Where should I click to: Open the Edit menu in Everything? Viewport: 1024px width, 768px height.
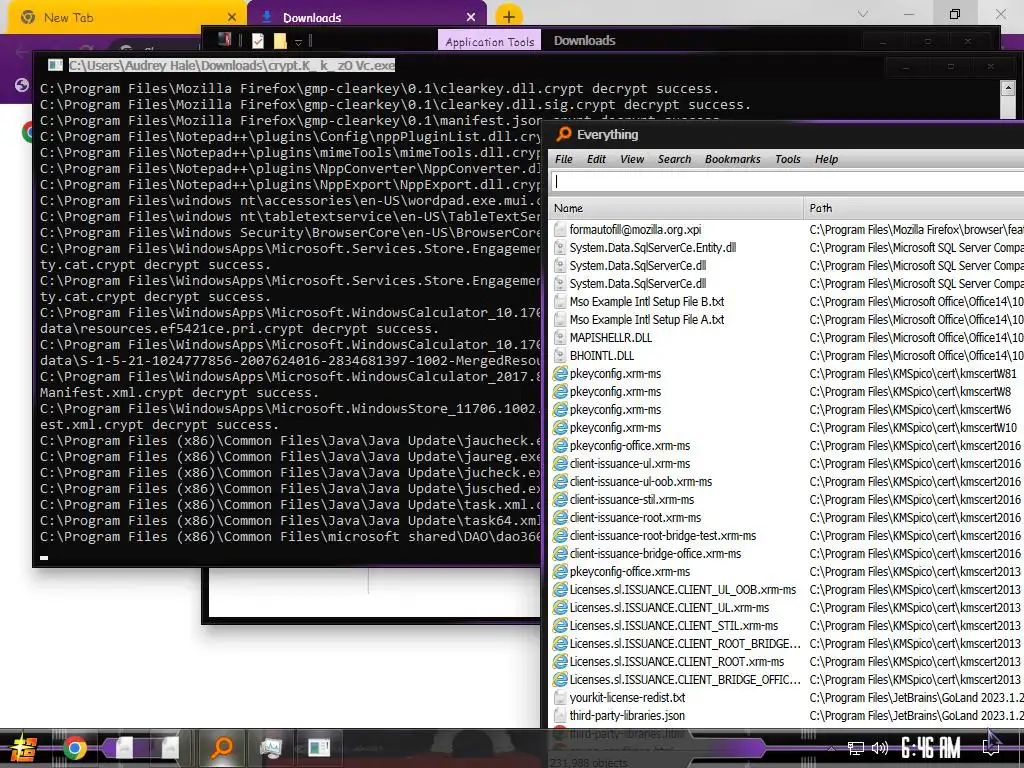coord(596,159)
